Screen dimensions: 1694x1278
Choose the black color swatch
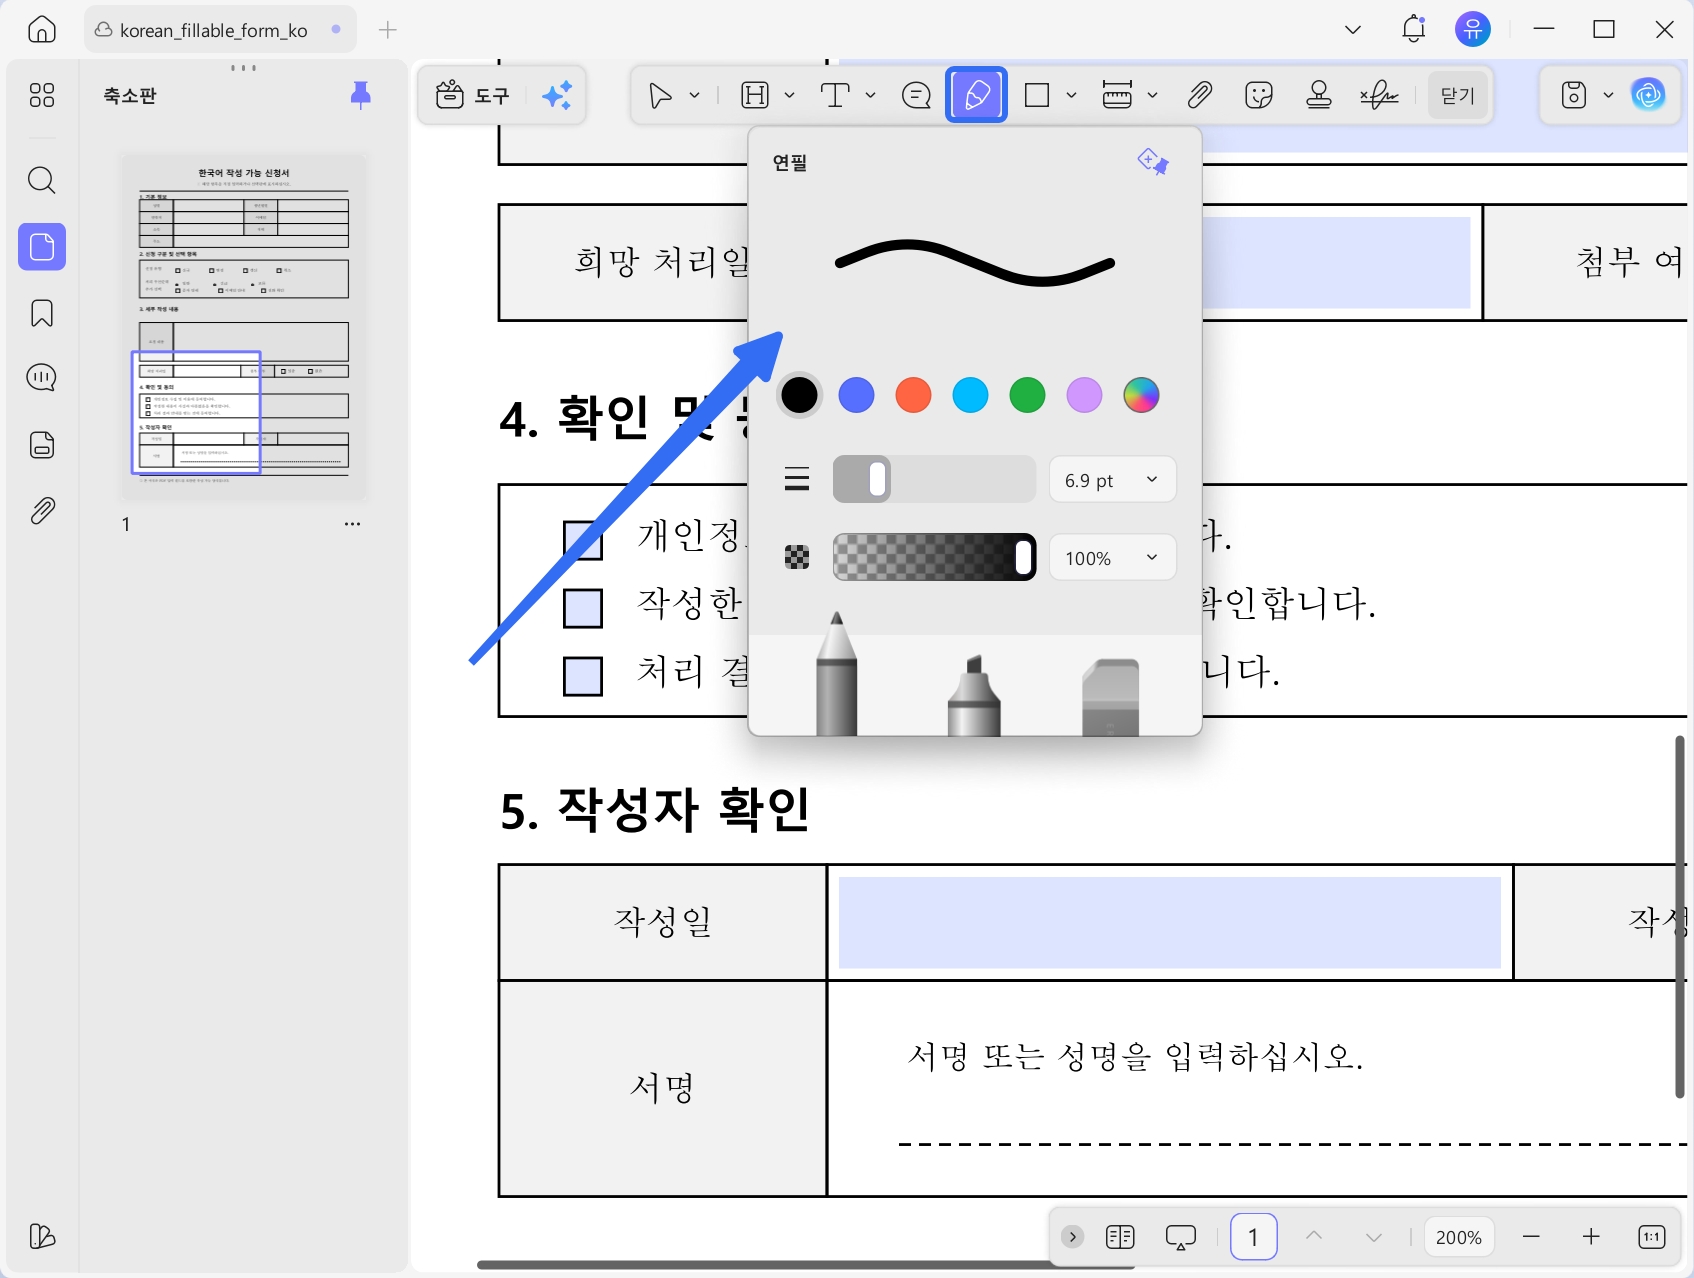799,395
